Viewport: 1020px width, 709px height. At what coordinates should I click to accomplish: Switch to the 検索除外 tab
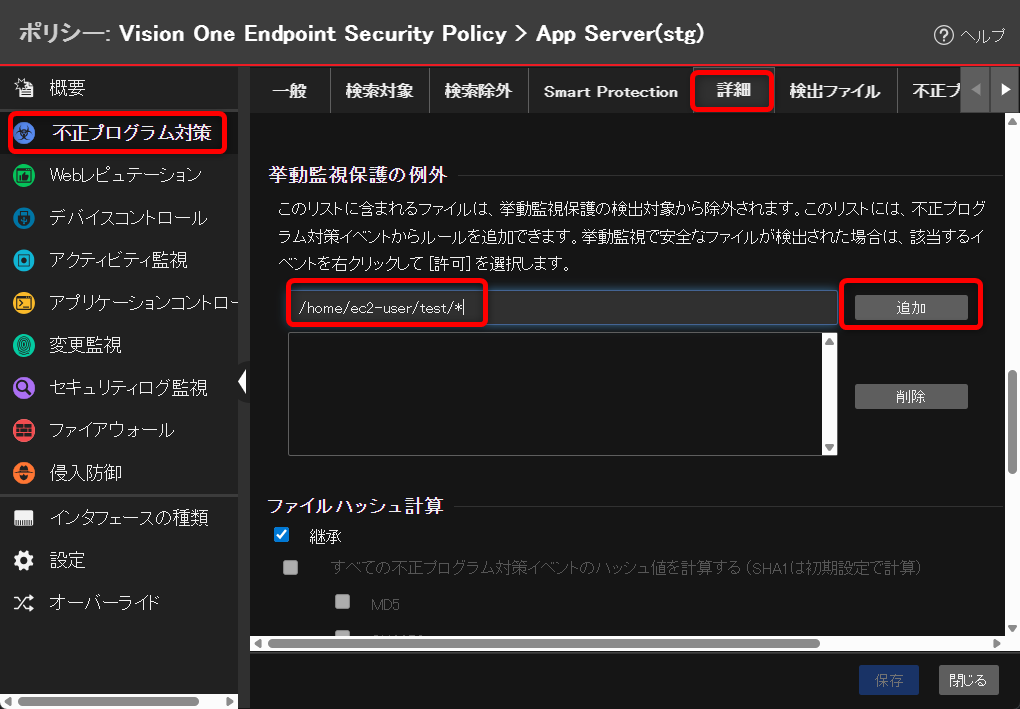(x=479, y=90)
